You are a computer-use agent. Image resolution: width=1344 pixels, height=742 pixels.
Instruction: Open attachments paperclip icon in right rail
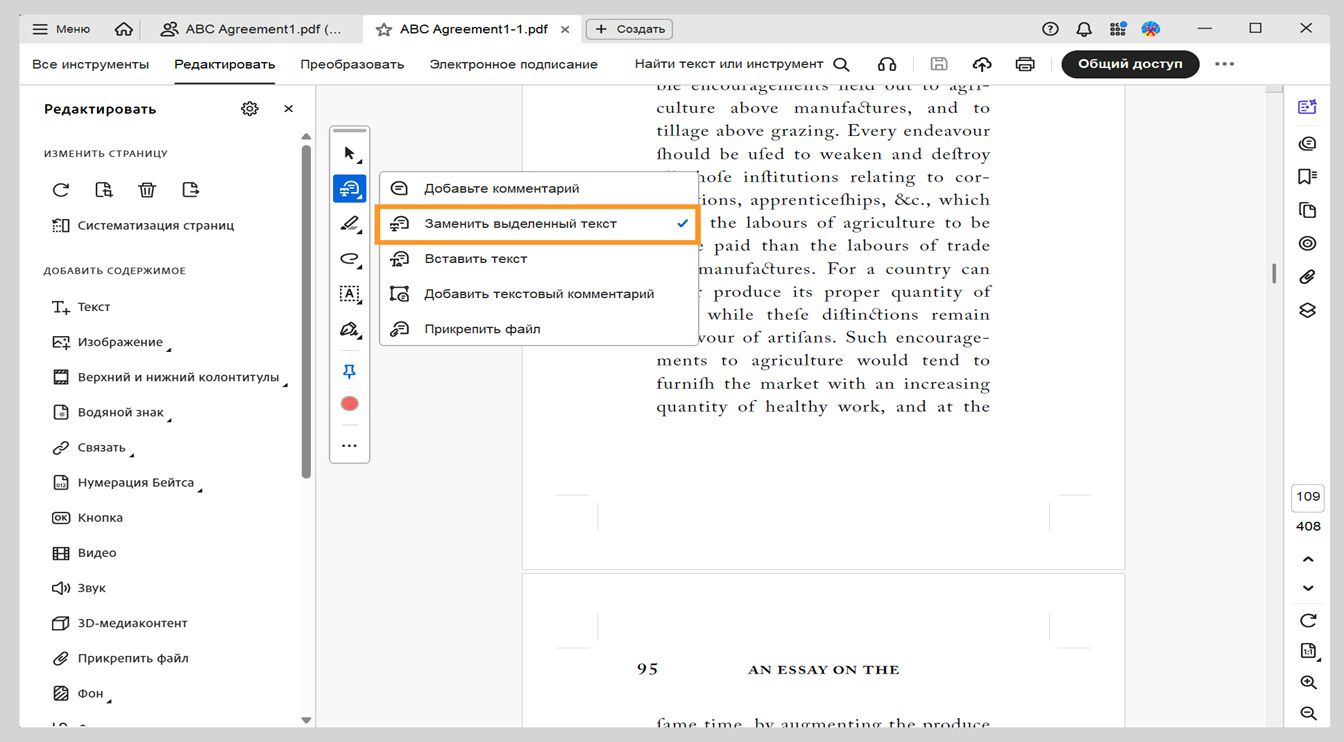click(1307, 277)
